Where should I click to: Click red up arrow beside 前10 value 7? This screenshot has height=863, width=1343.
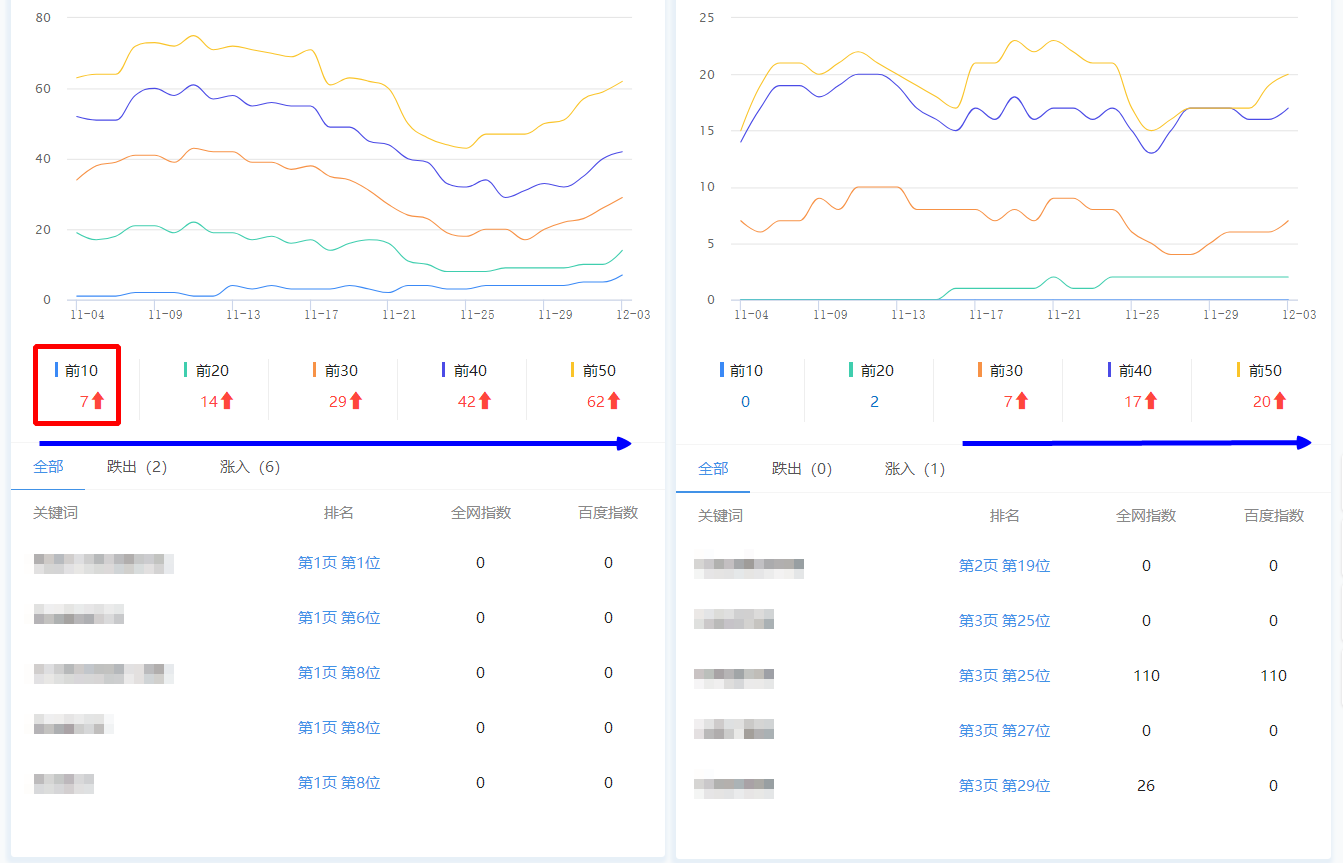tap(98, 401)
